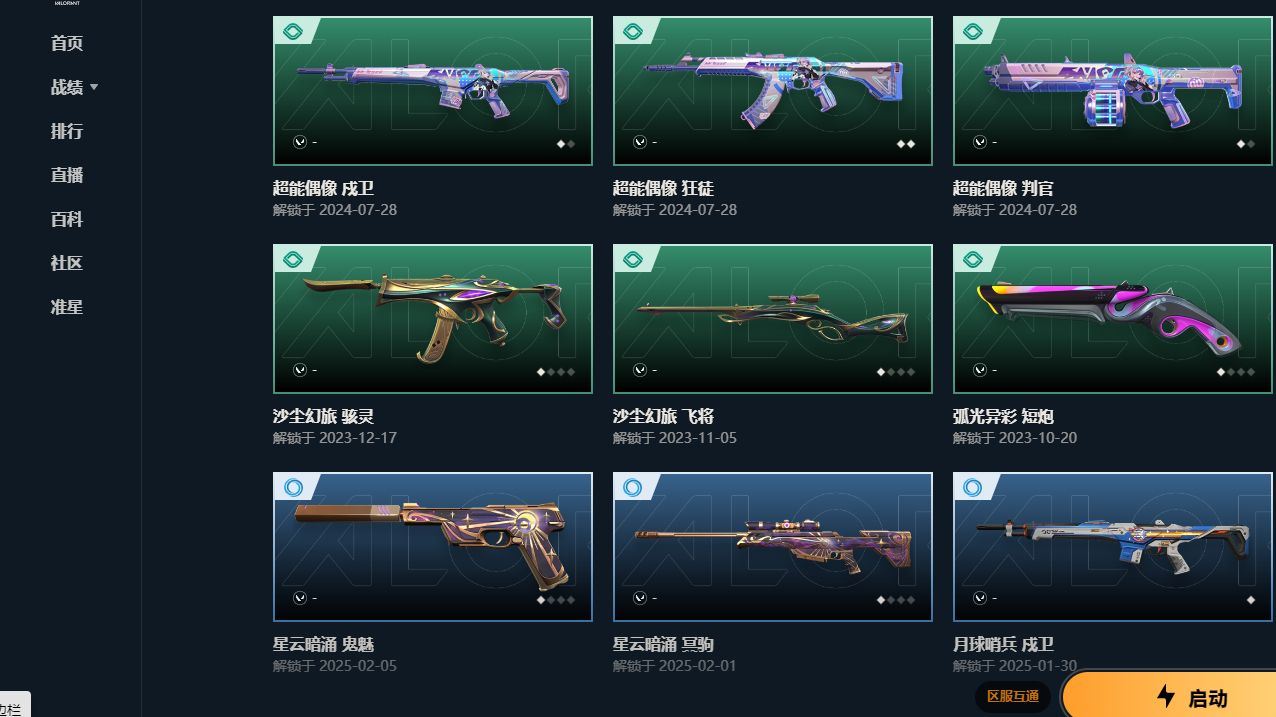The height and width of the screenshot is (717, 1276).
Task: Select 星云暗涌 冥驹 skin thumbnail
Action: 773,547
